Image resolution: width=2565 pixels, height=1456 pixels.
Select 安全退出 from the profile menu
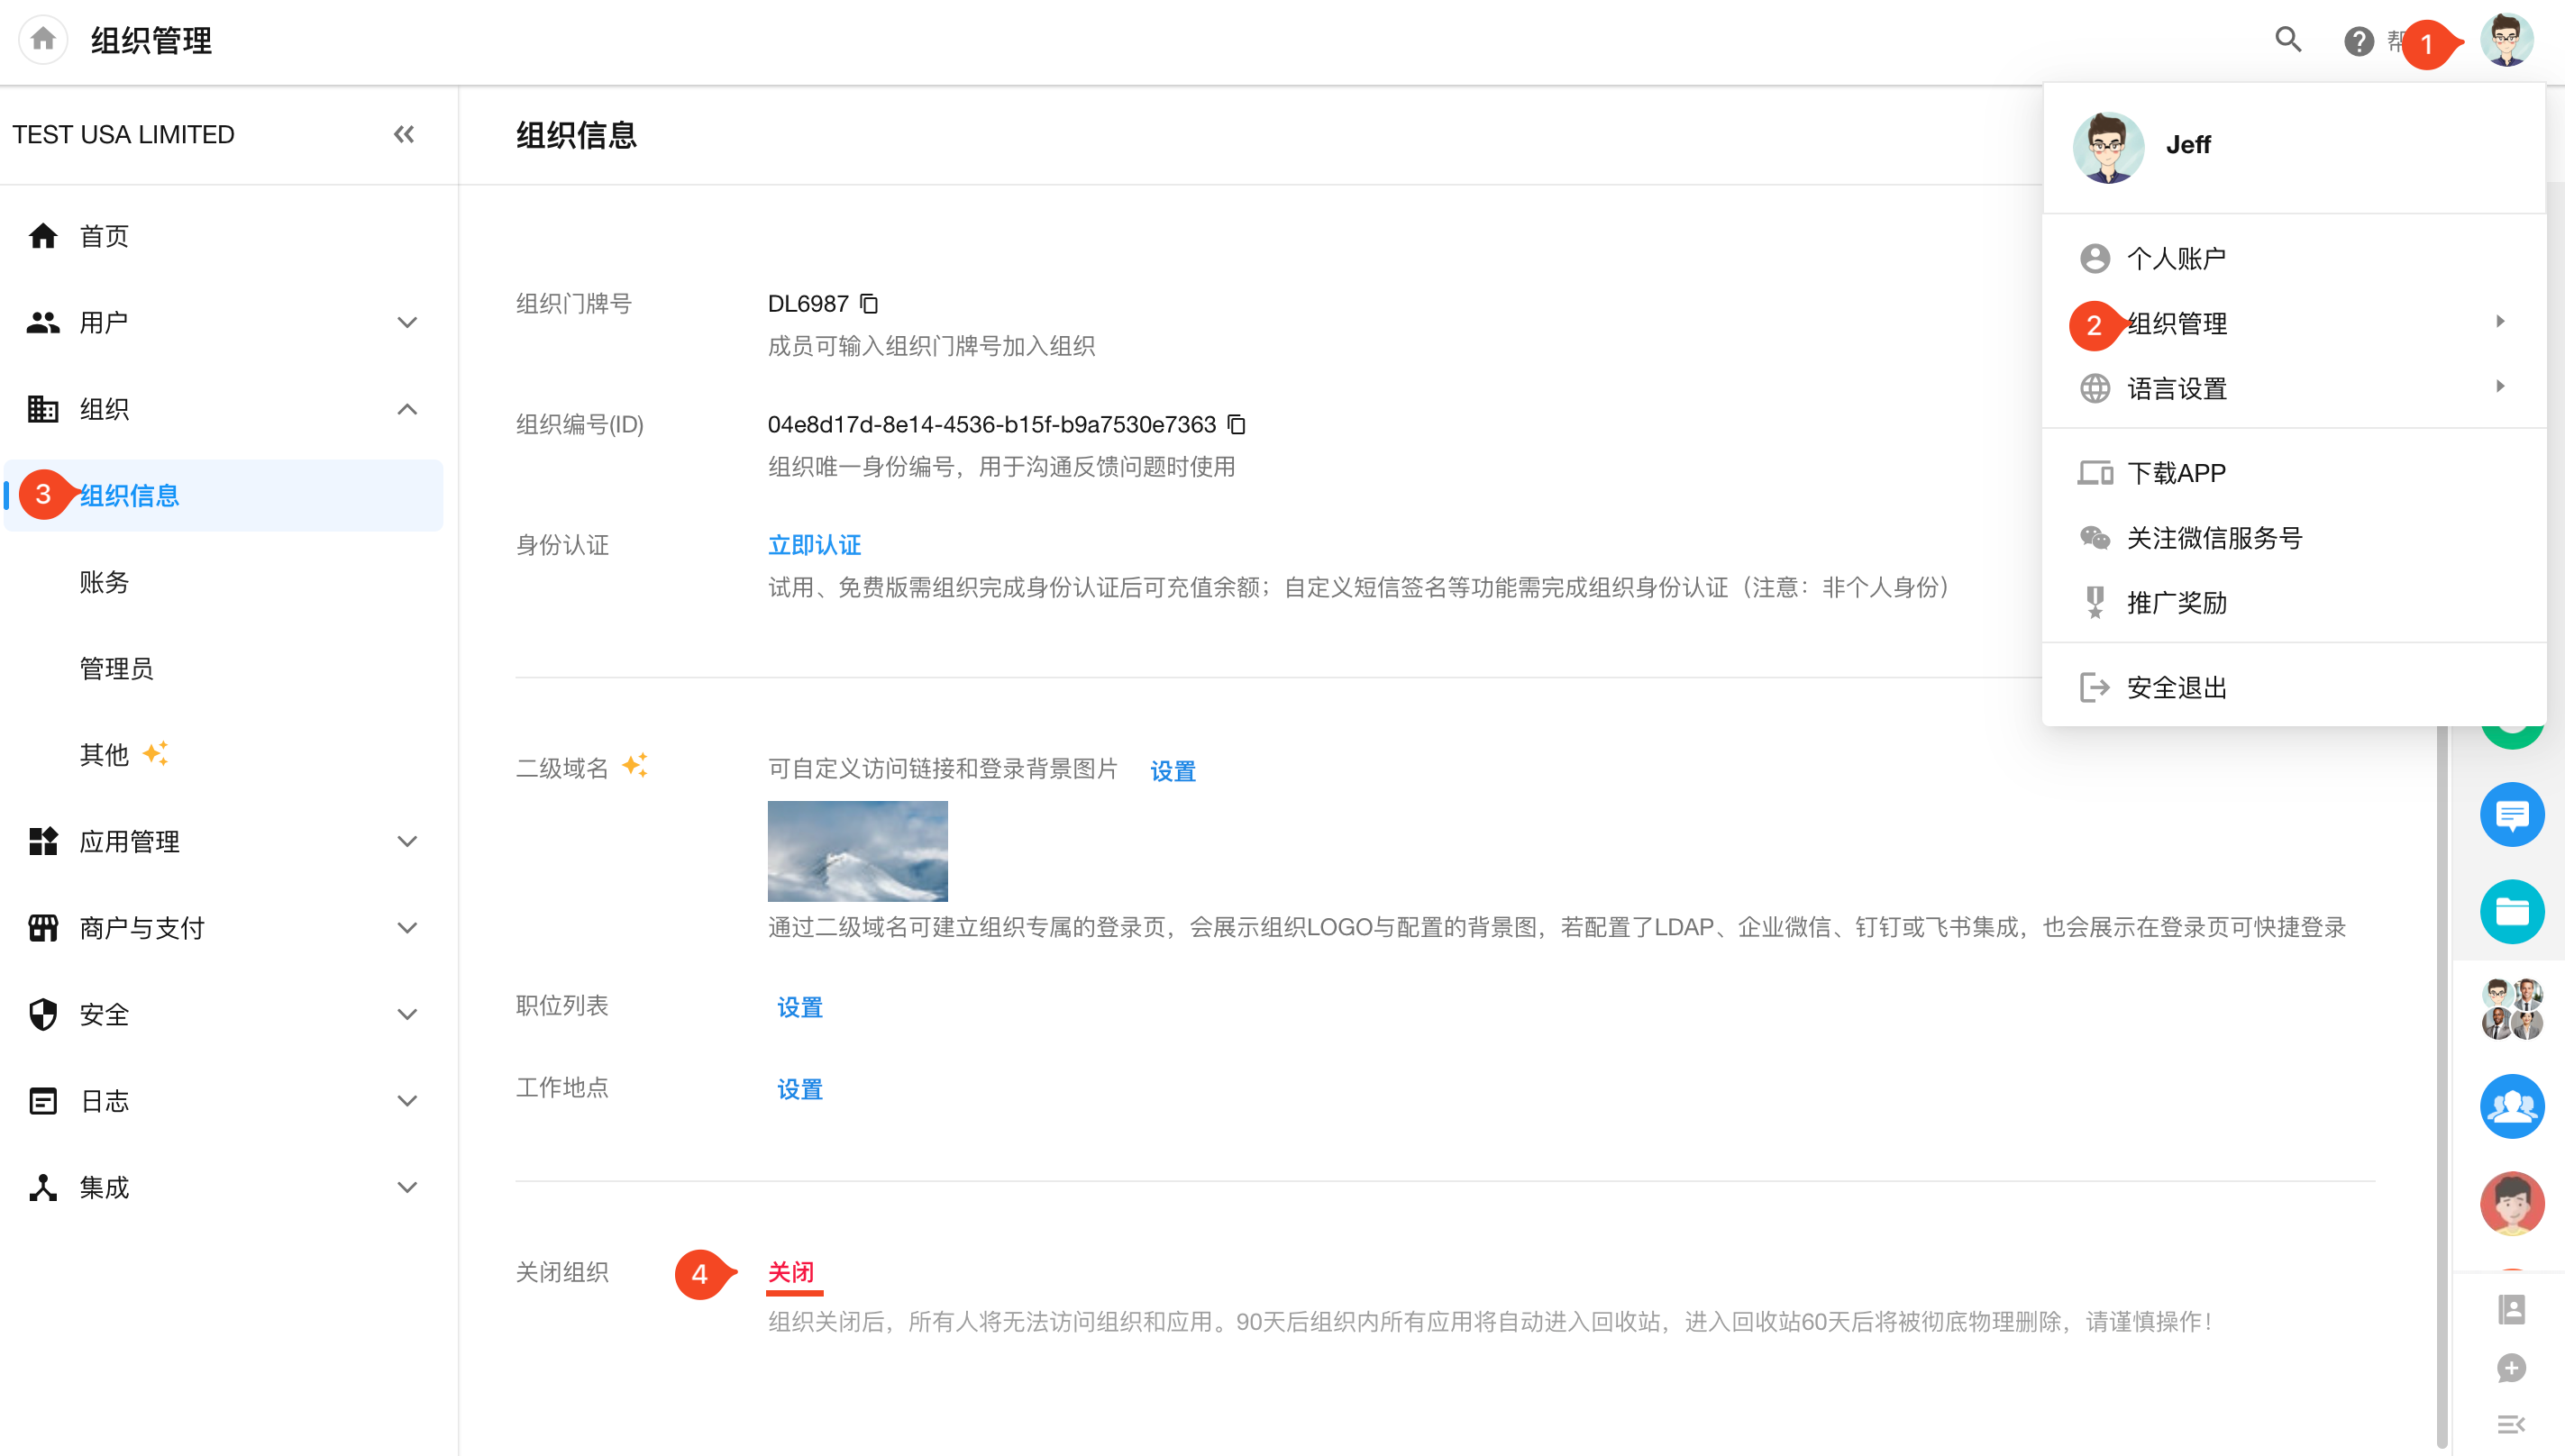pos(2176,687)
